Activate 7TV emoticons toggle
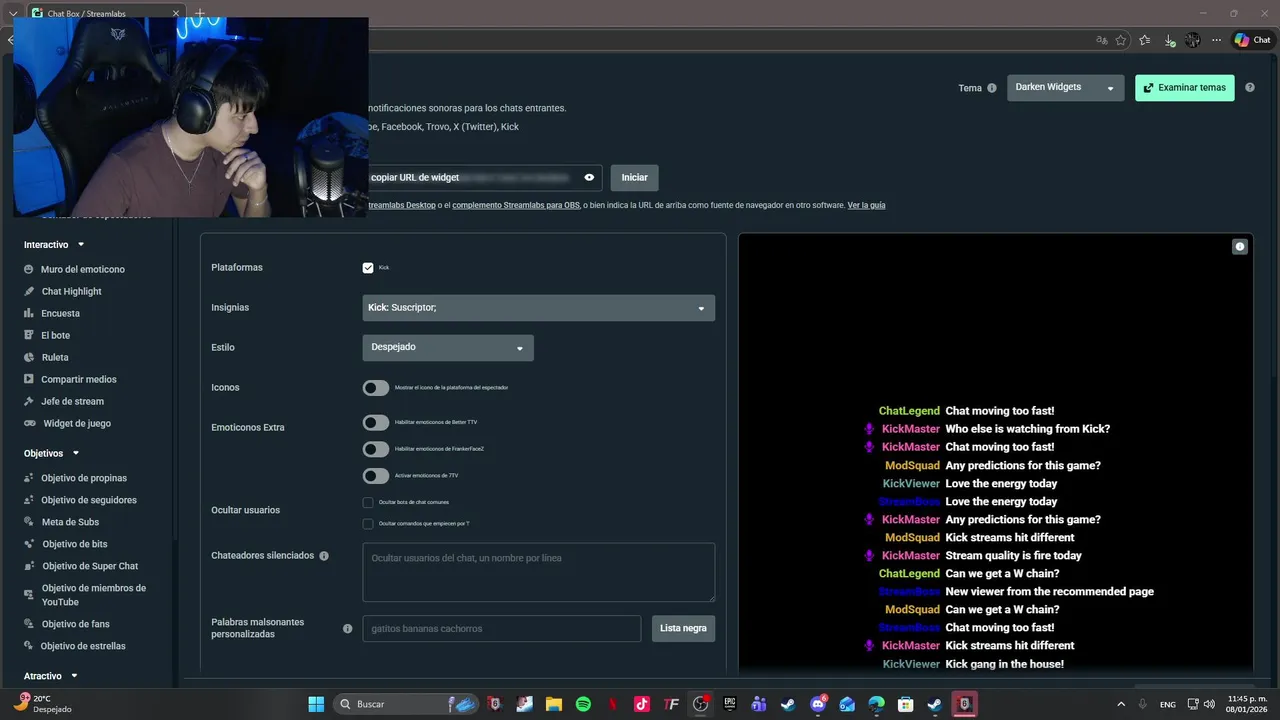 [376, 476]
